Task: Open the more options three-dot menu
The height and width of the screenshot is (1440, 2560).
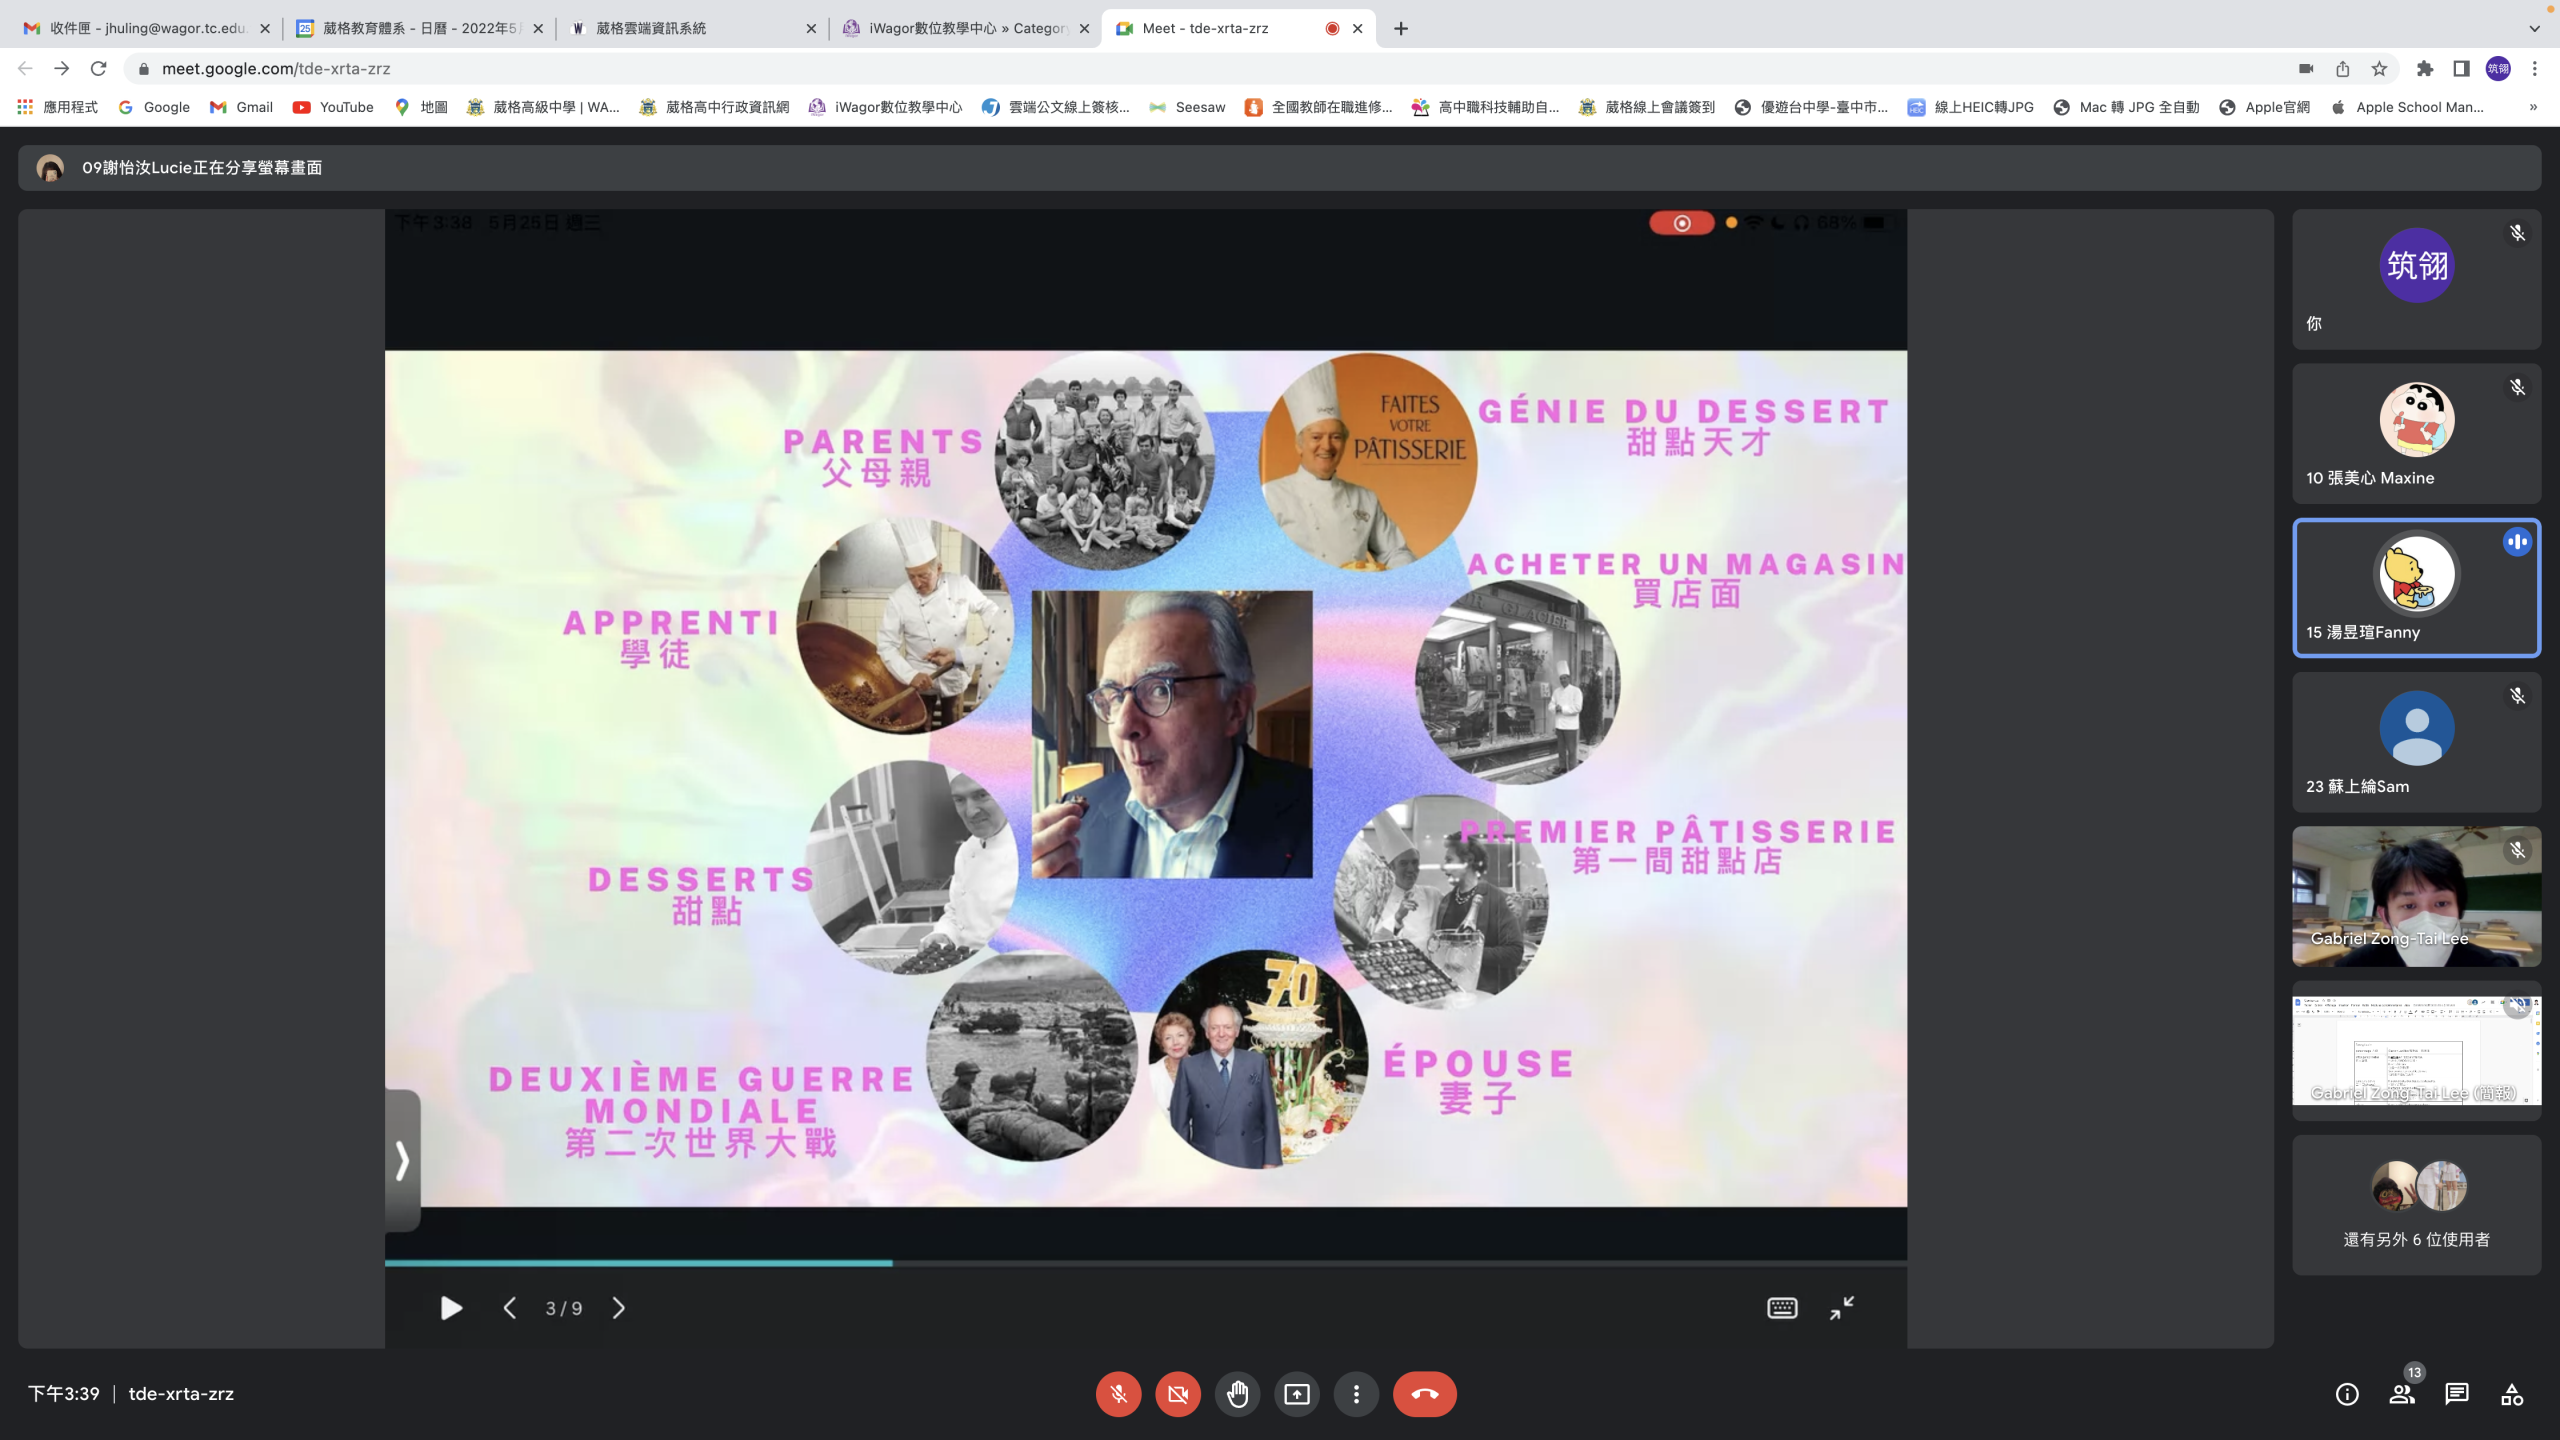Action: tap(1356, 1394)
